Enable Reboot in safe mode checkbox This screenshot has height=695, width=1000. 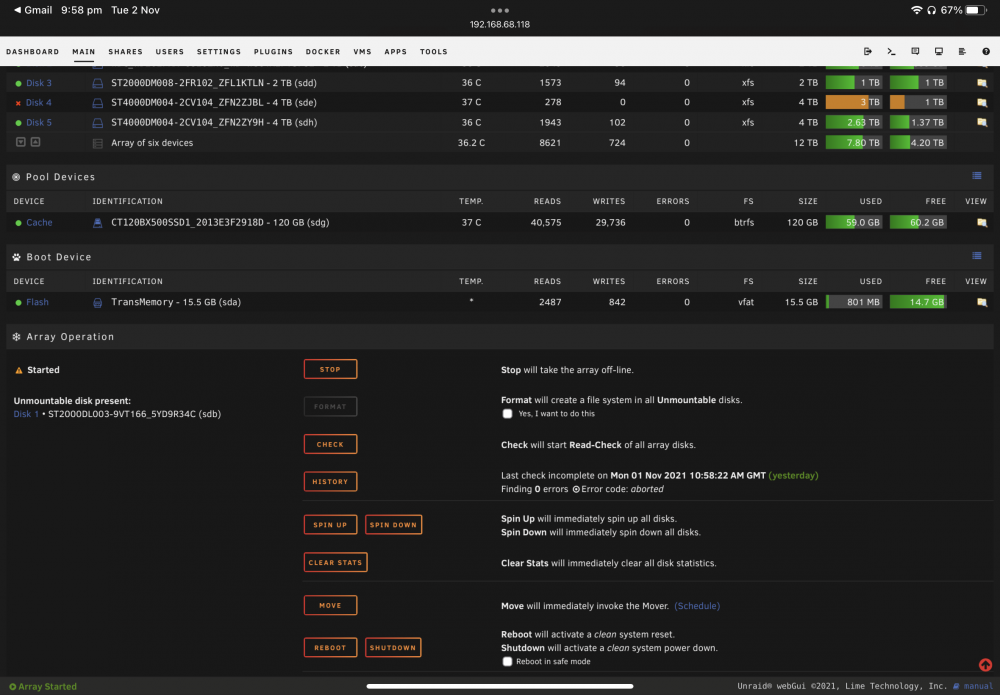[x=507, y=661]
